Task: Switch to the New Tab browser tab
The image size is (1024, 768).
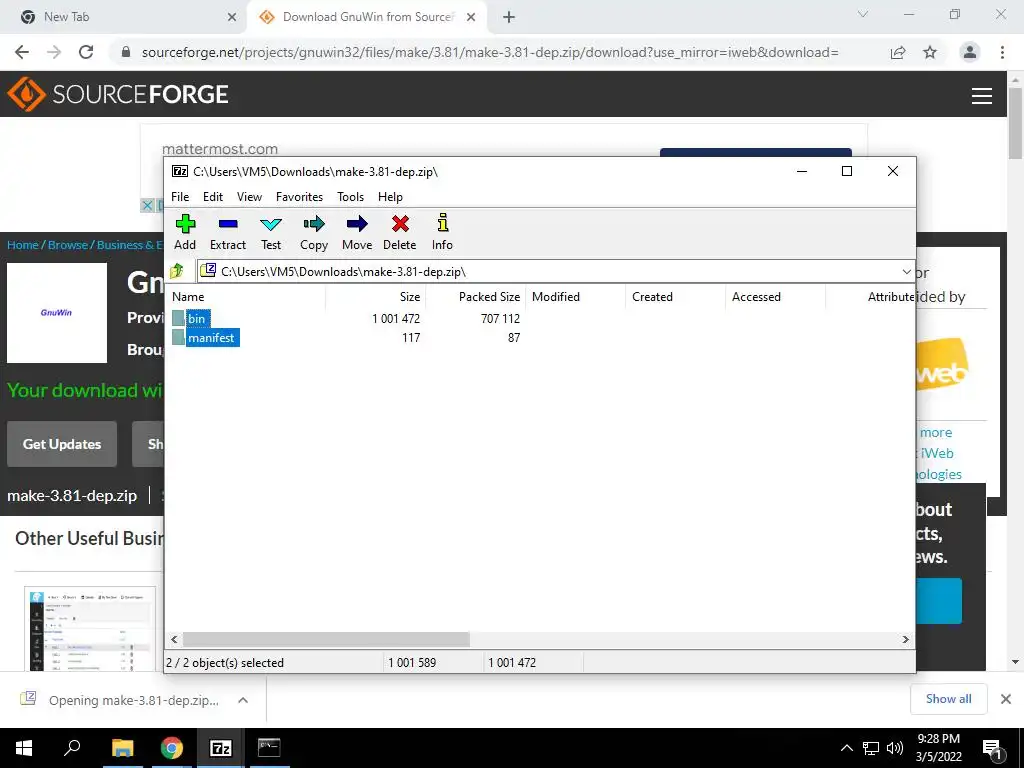Action: click(124, 17)
